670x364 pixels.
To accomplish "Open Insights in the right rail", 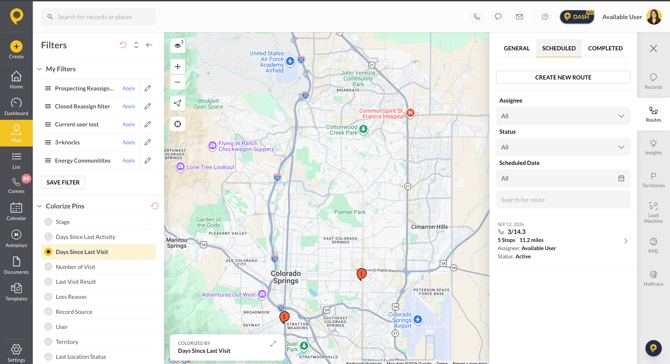I will (x=653, y=147).
